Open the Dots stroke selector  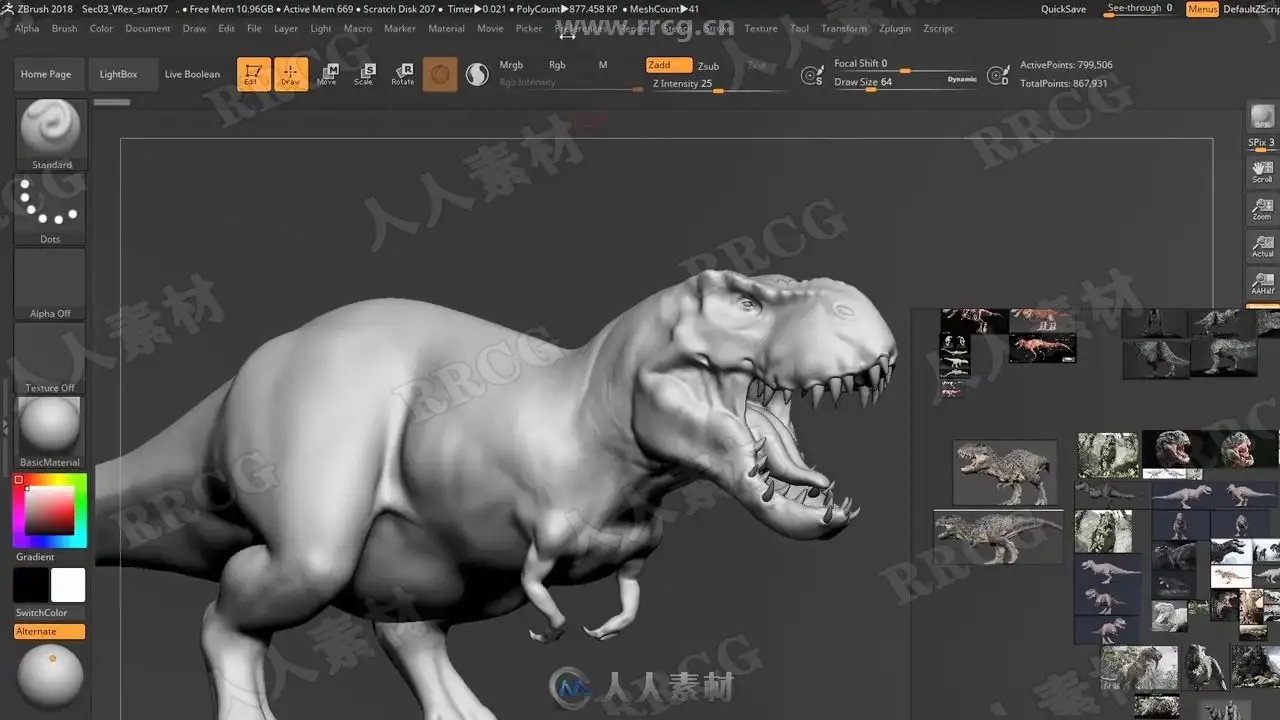50,210
